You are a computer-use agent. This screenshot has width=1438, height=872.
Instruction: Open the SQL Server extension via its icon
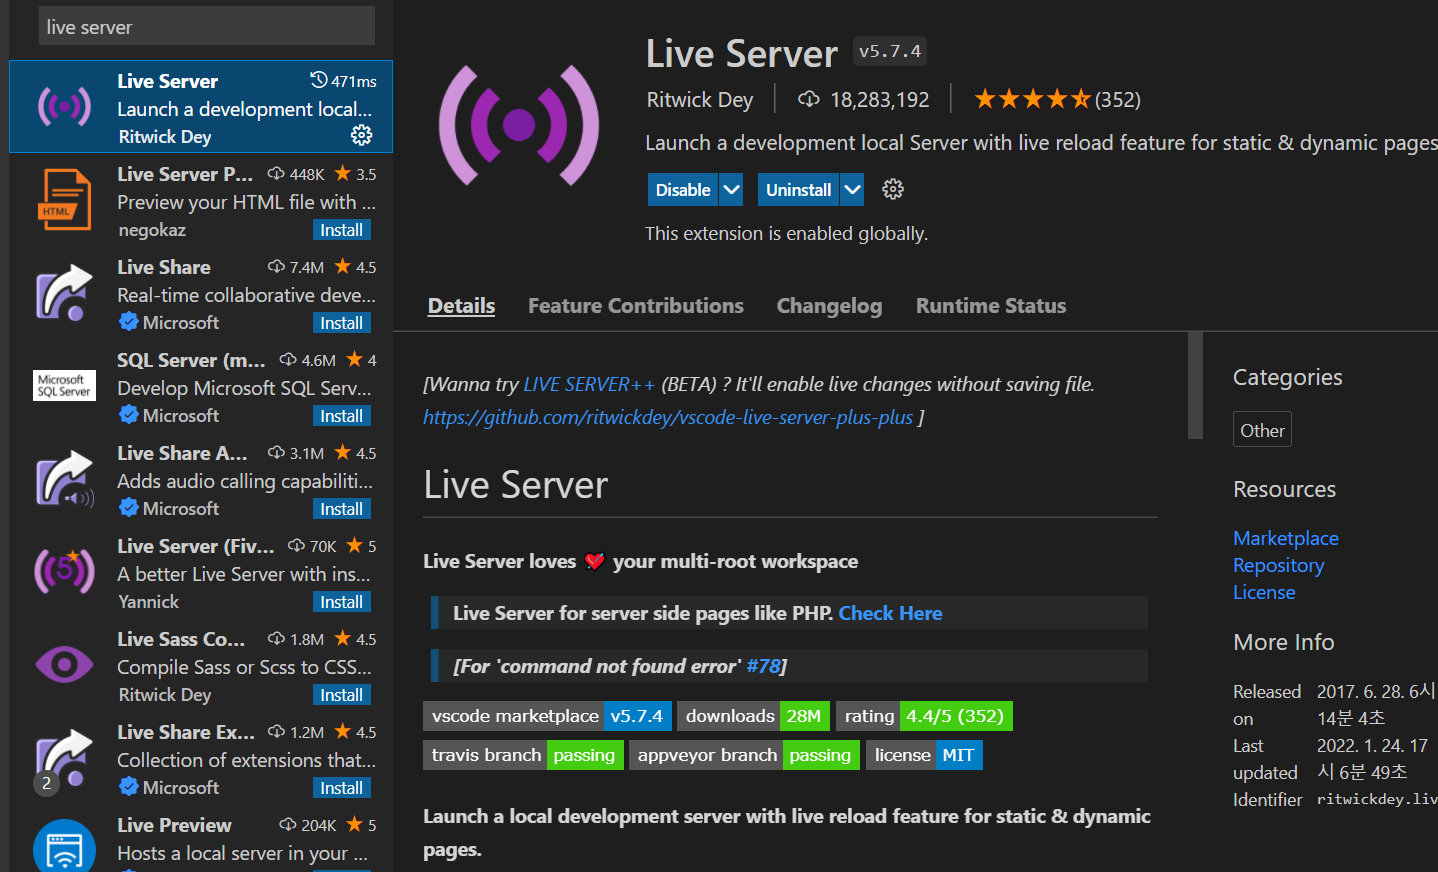(x=63, y=386)
